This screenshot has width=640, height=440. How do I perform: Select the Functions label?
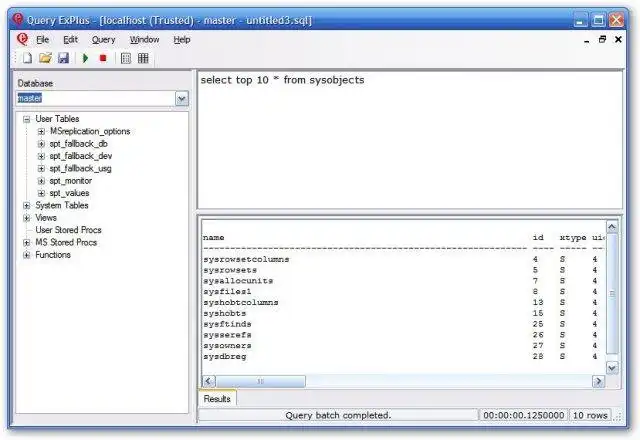click(x=53, y=255)
